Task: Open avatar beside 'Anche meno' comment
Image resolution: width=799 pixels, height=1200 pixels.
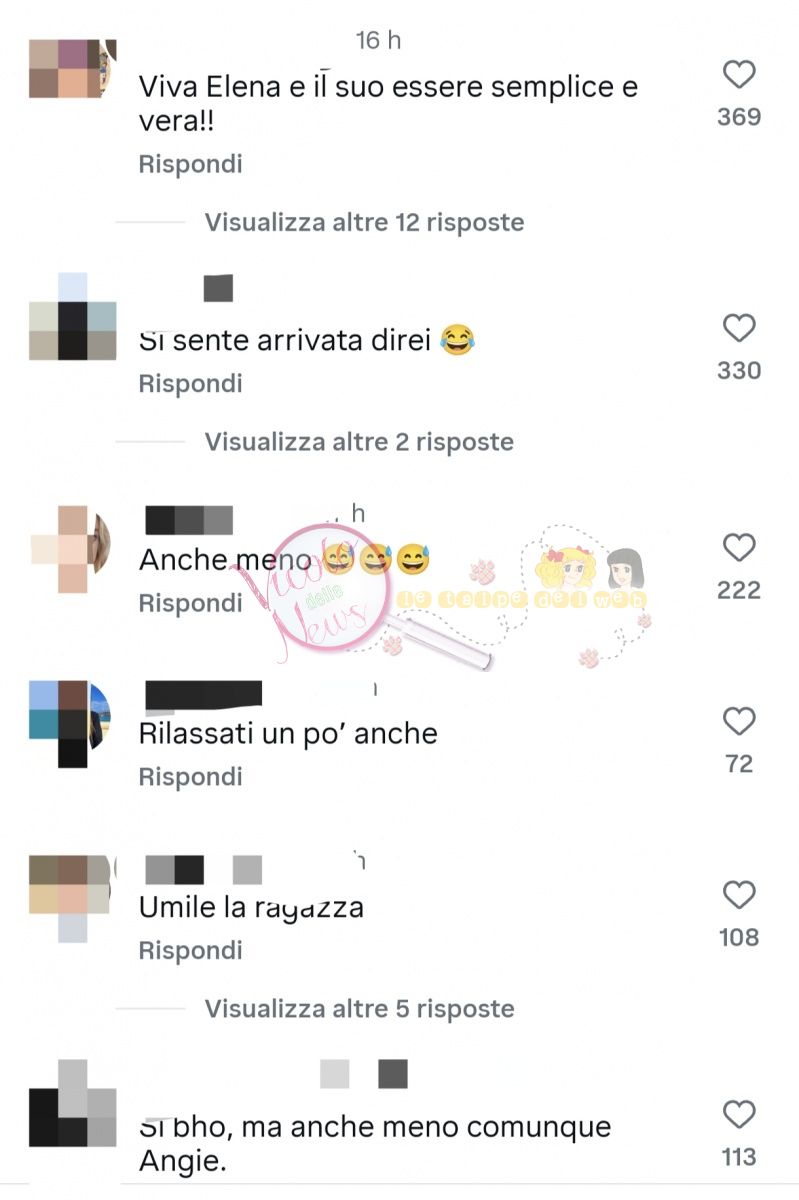Action: [x=72, y=549]
